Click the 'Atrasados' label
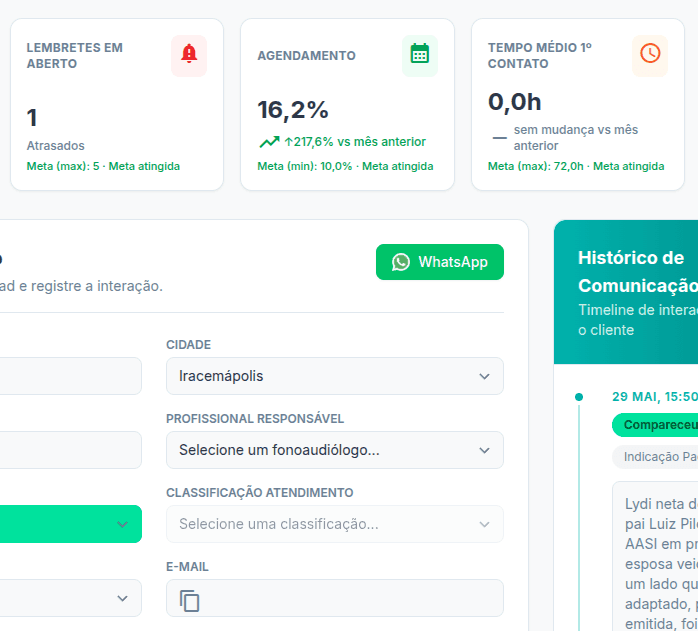The image size is (698, 631). pyautogui.click(x=56, y=146)
